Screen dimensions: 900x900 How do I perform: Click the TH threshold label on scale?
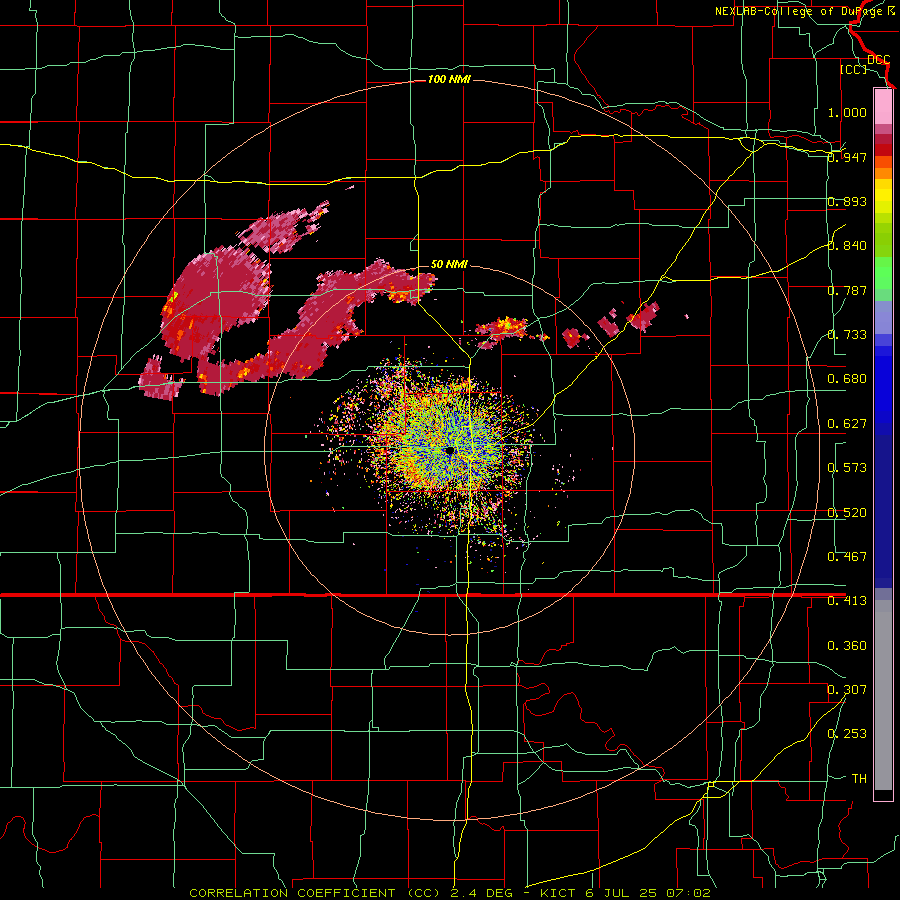click(859, 779)
